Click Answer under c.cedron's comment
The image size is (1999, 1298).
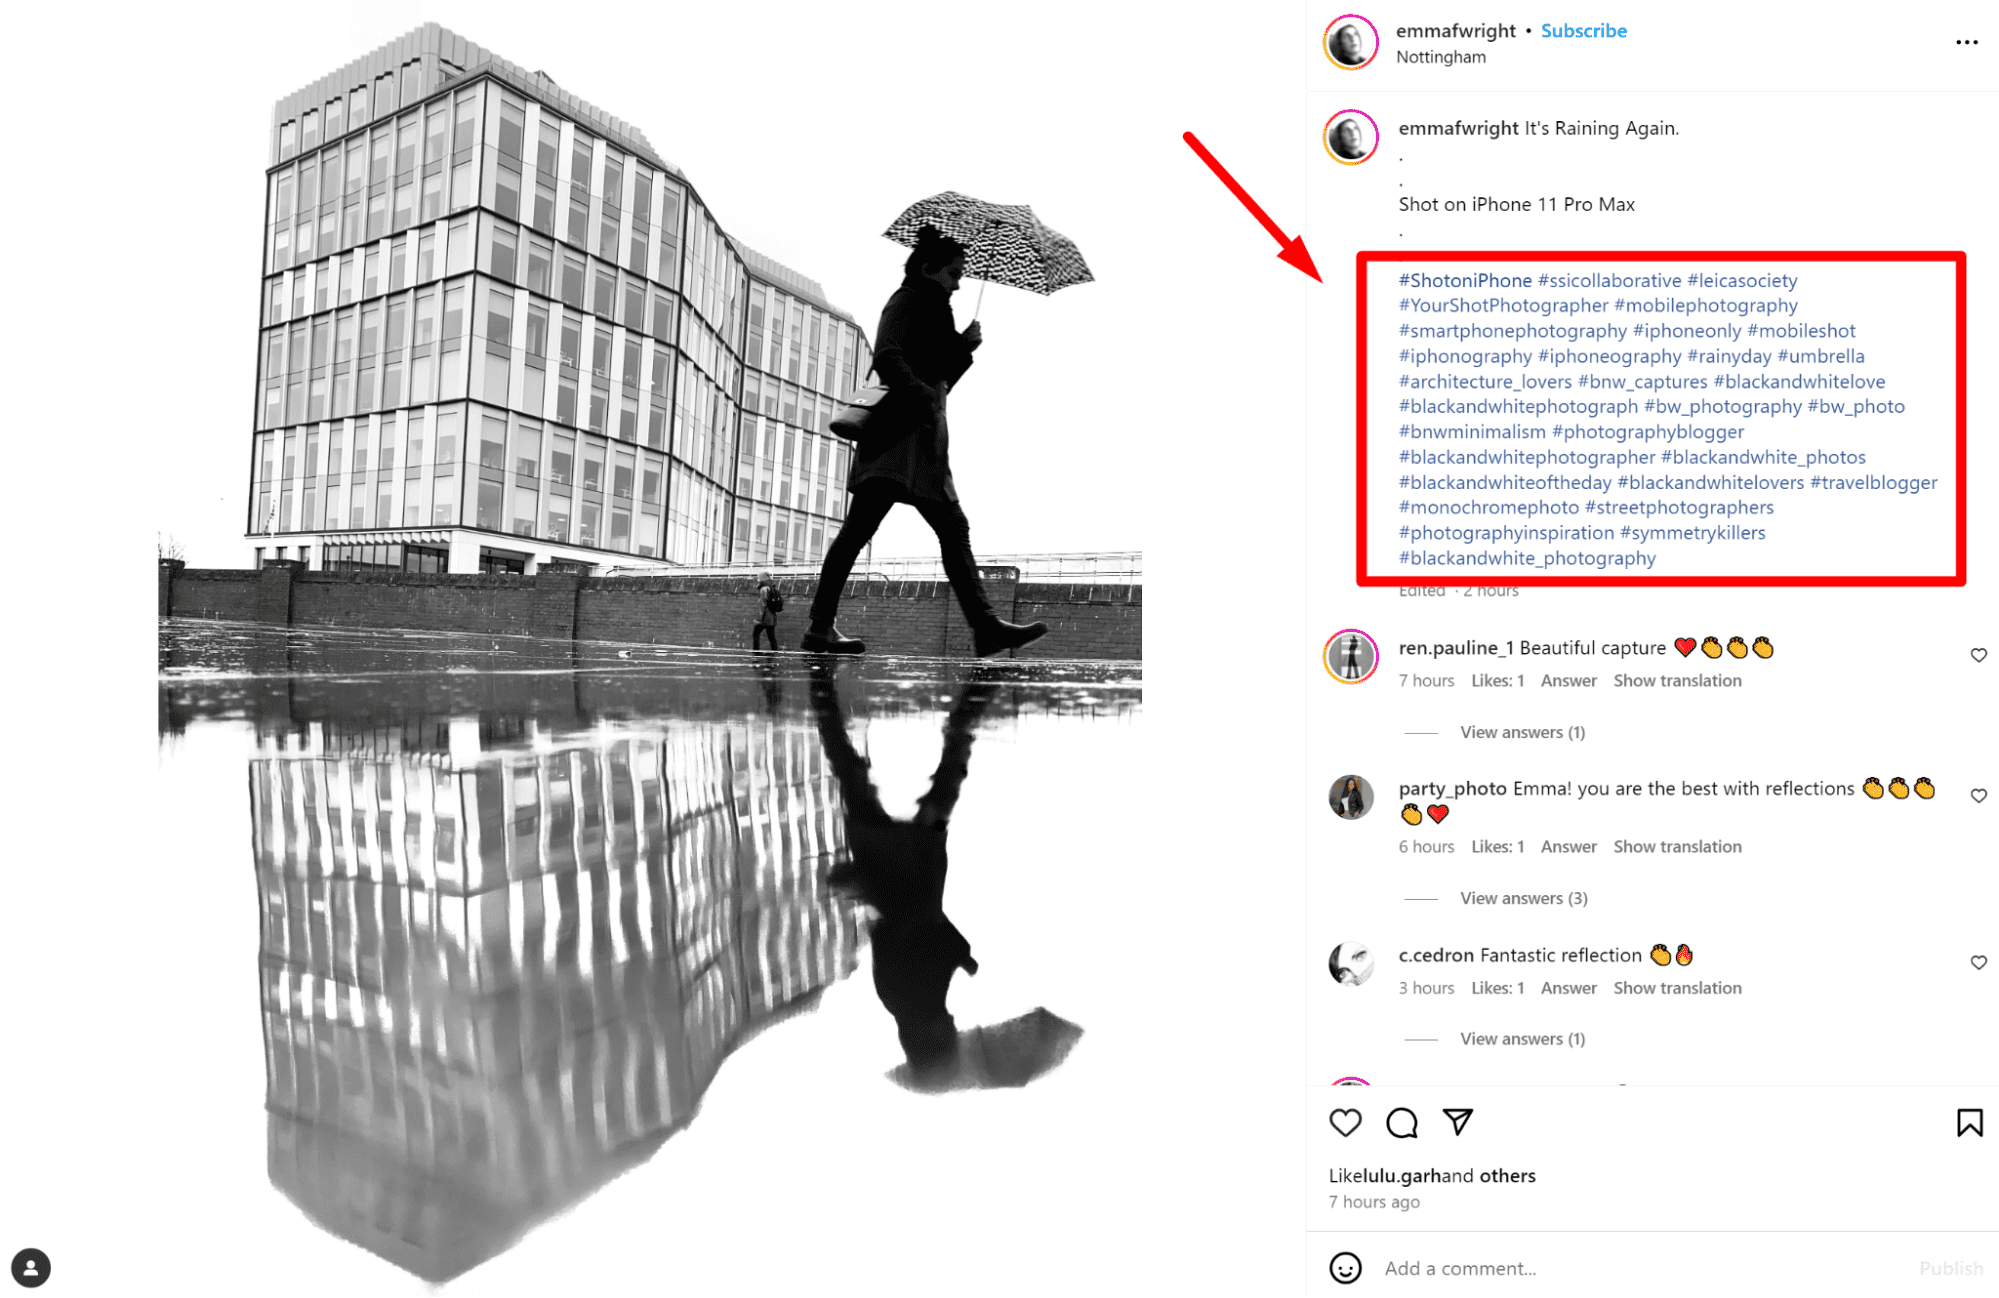coord(1568,988)
